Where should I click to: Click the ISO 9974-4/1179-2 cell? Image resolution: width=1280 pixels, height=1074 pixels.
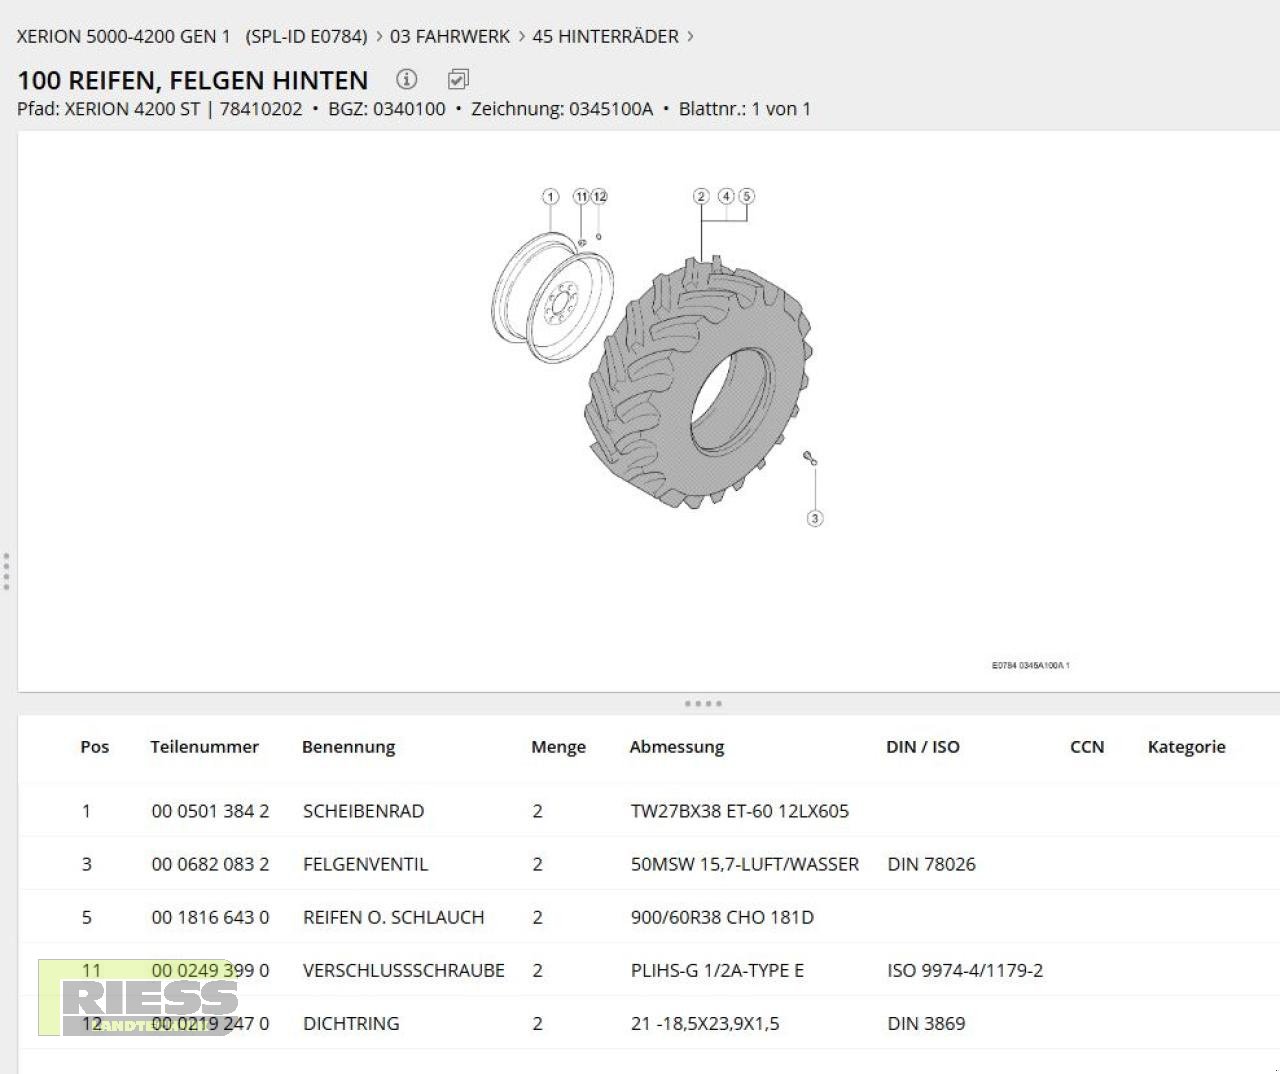(x=965, y=970)
